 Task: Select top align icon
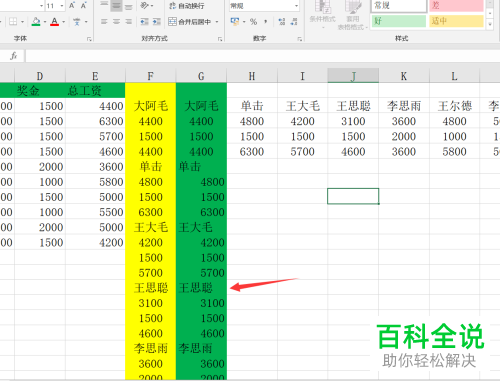tap(104, 5)
